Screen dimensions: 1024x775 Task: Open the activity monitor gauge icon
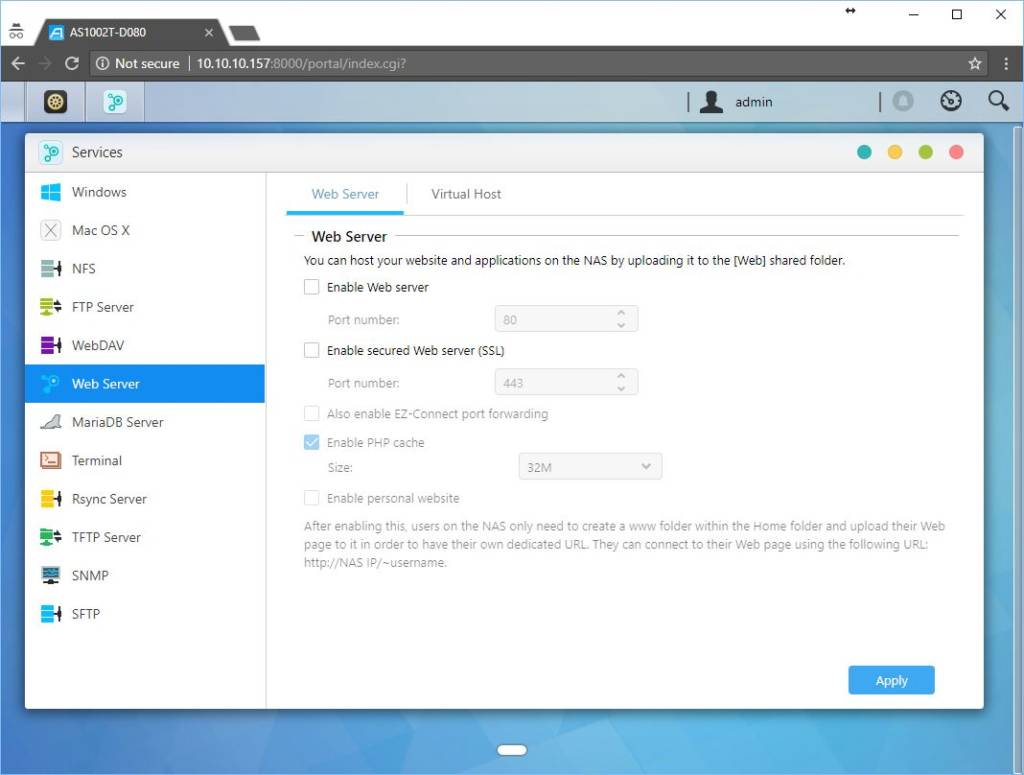pos(951,101)
